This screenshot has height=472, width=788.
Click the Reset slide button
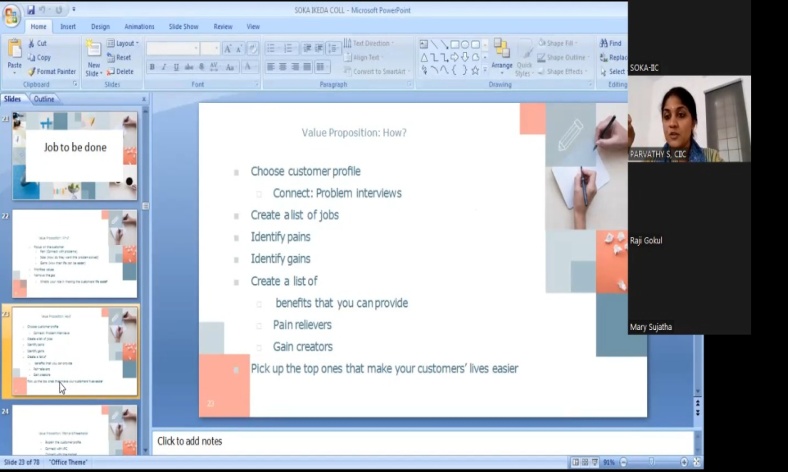point(120,58)
